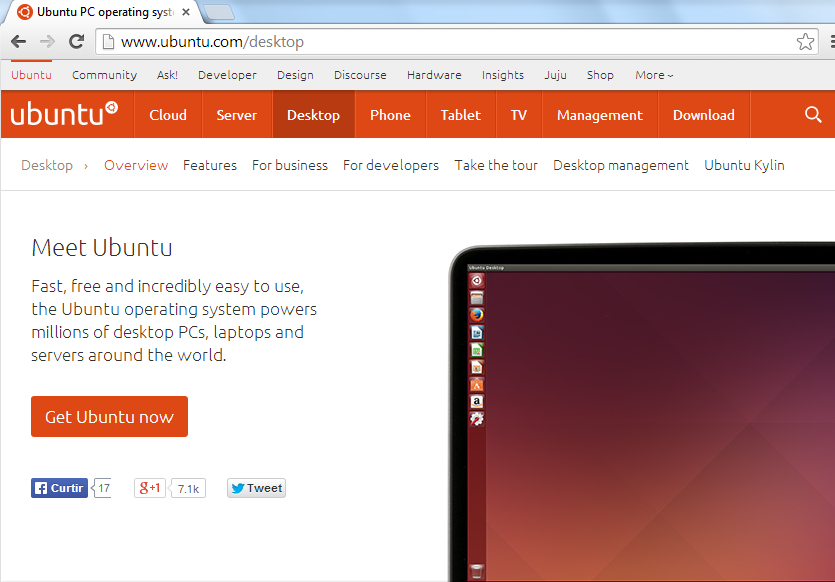The height and width of the screenshot is (582, 835).
Task: Open the Chrome menu icon
Action: (832, 42)
